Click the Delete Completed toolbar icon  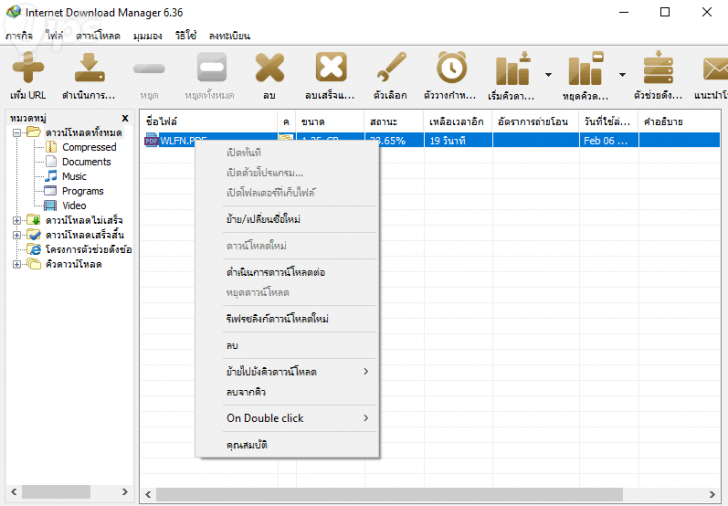click(331, 68)
